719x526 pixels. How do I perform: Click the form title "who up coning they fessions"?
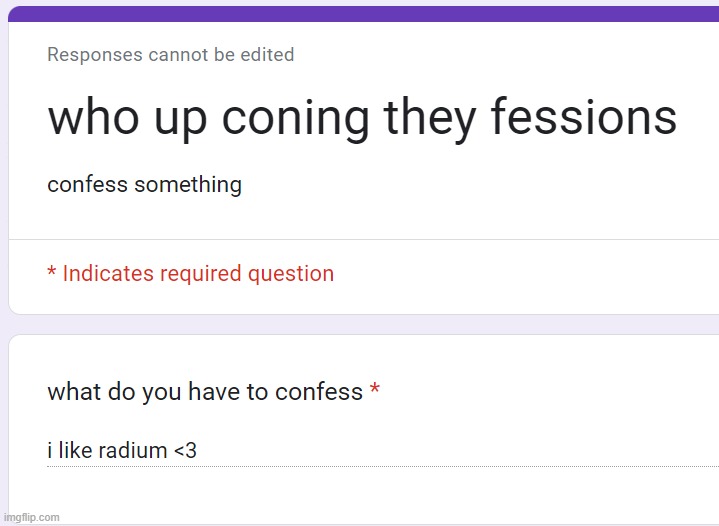[x=362, y=119]
